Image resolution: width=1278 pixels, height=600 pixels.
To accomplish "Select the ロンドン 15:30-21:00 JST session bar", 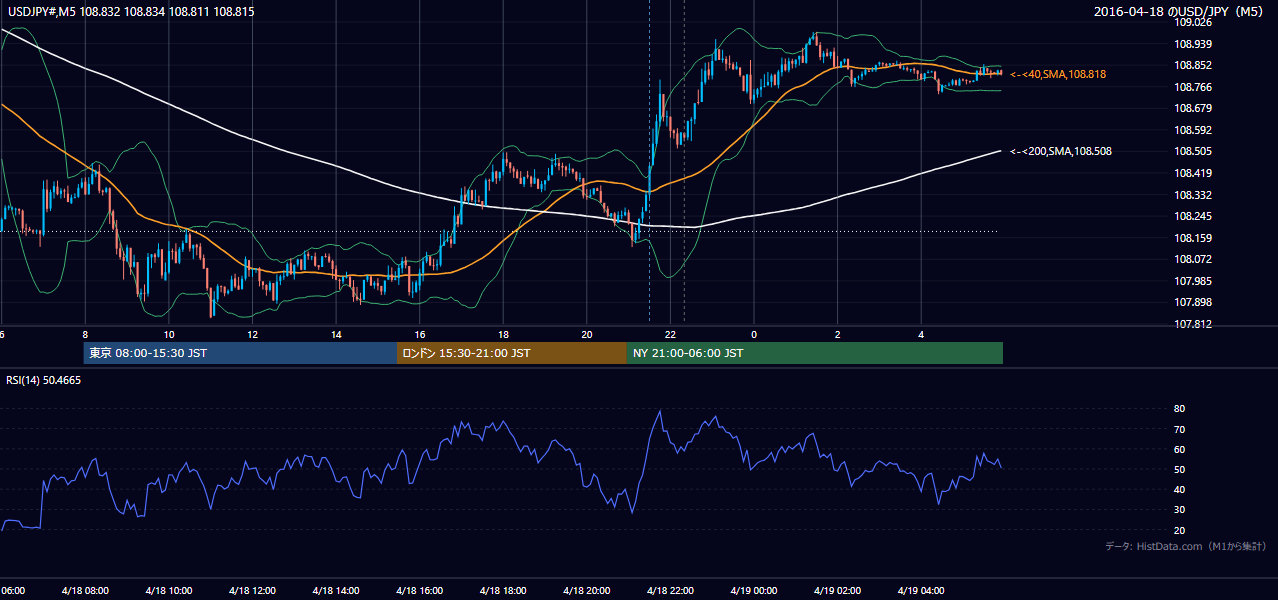I will [512, 353].
